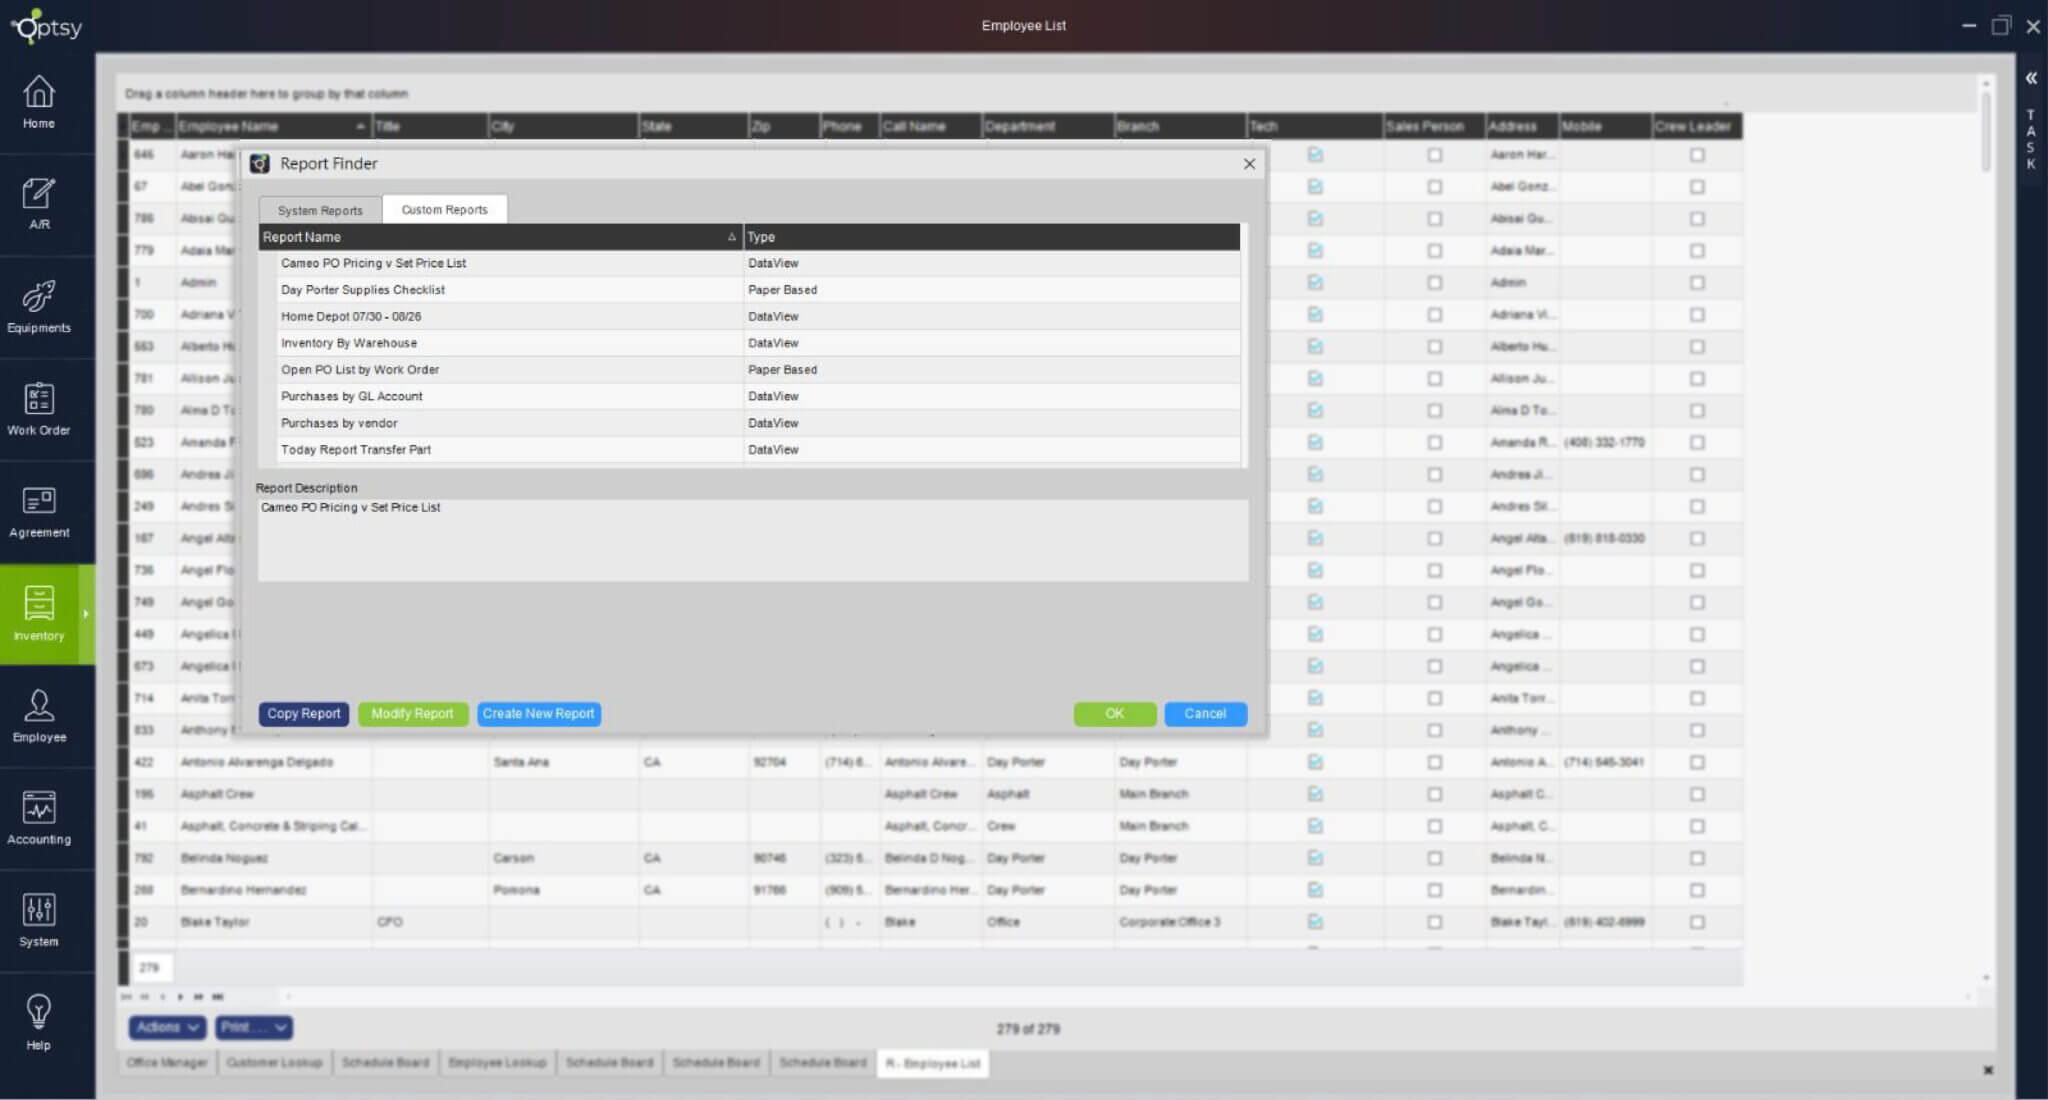2048x1100 pixels.
Task: Toggle Sales Person checkbox for Blake Taylor
Action: 1435,922
